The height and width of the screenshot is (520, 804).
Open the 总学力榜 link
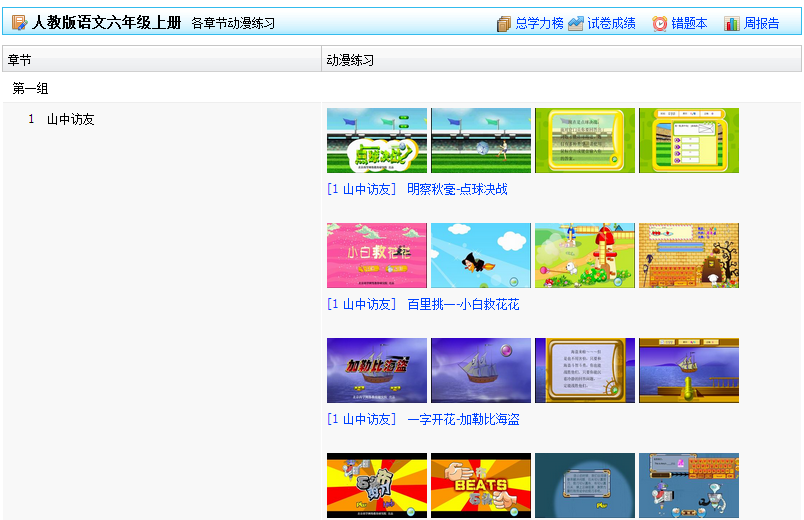point(539,24)
